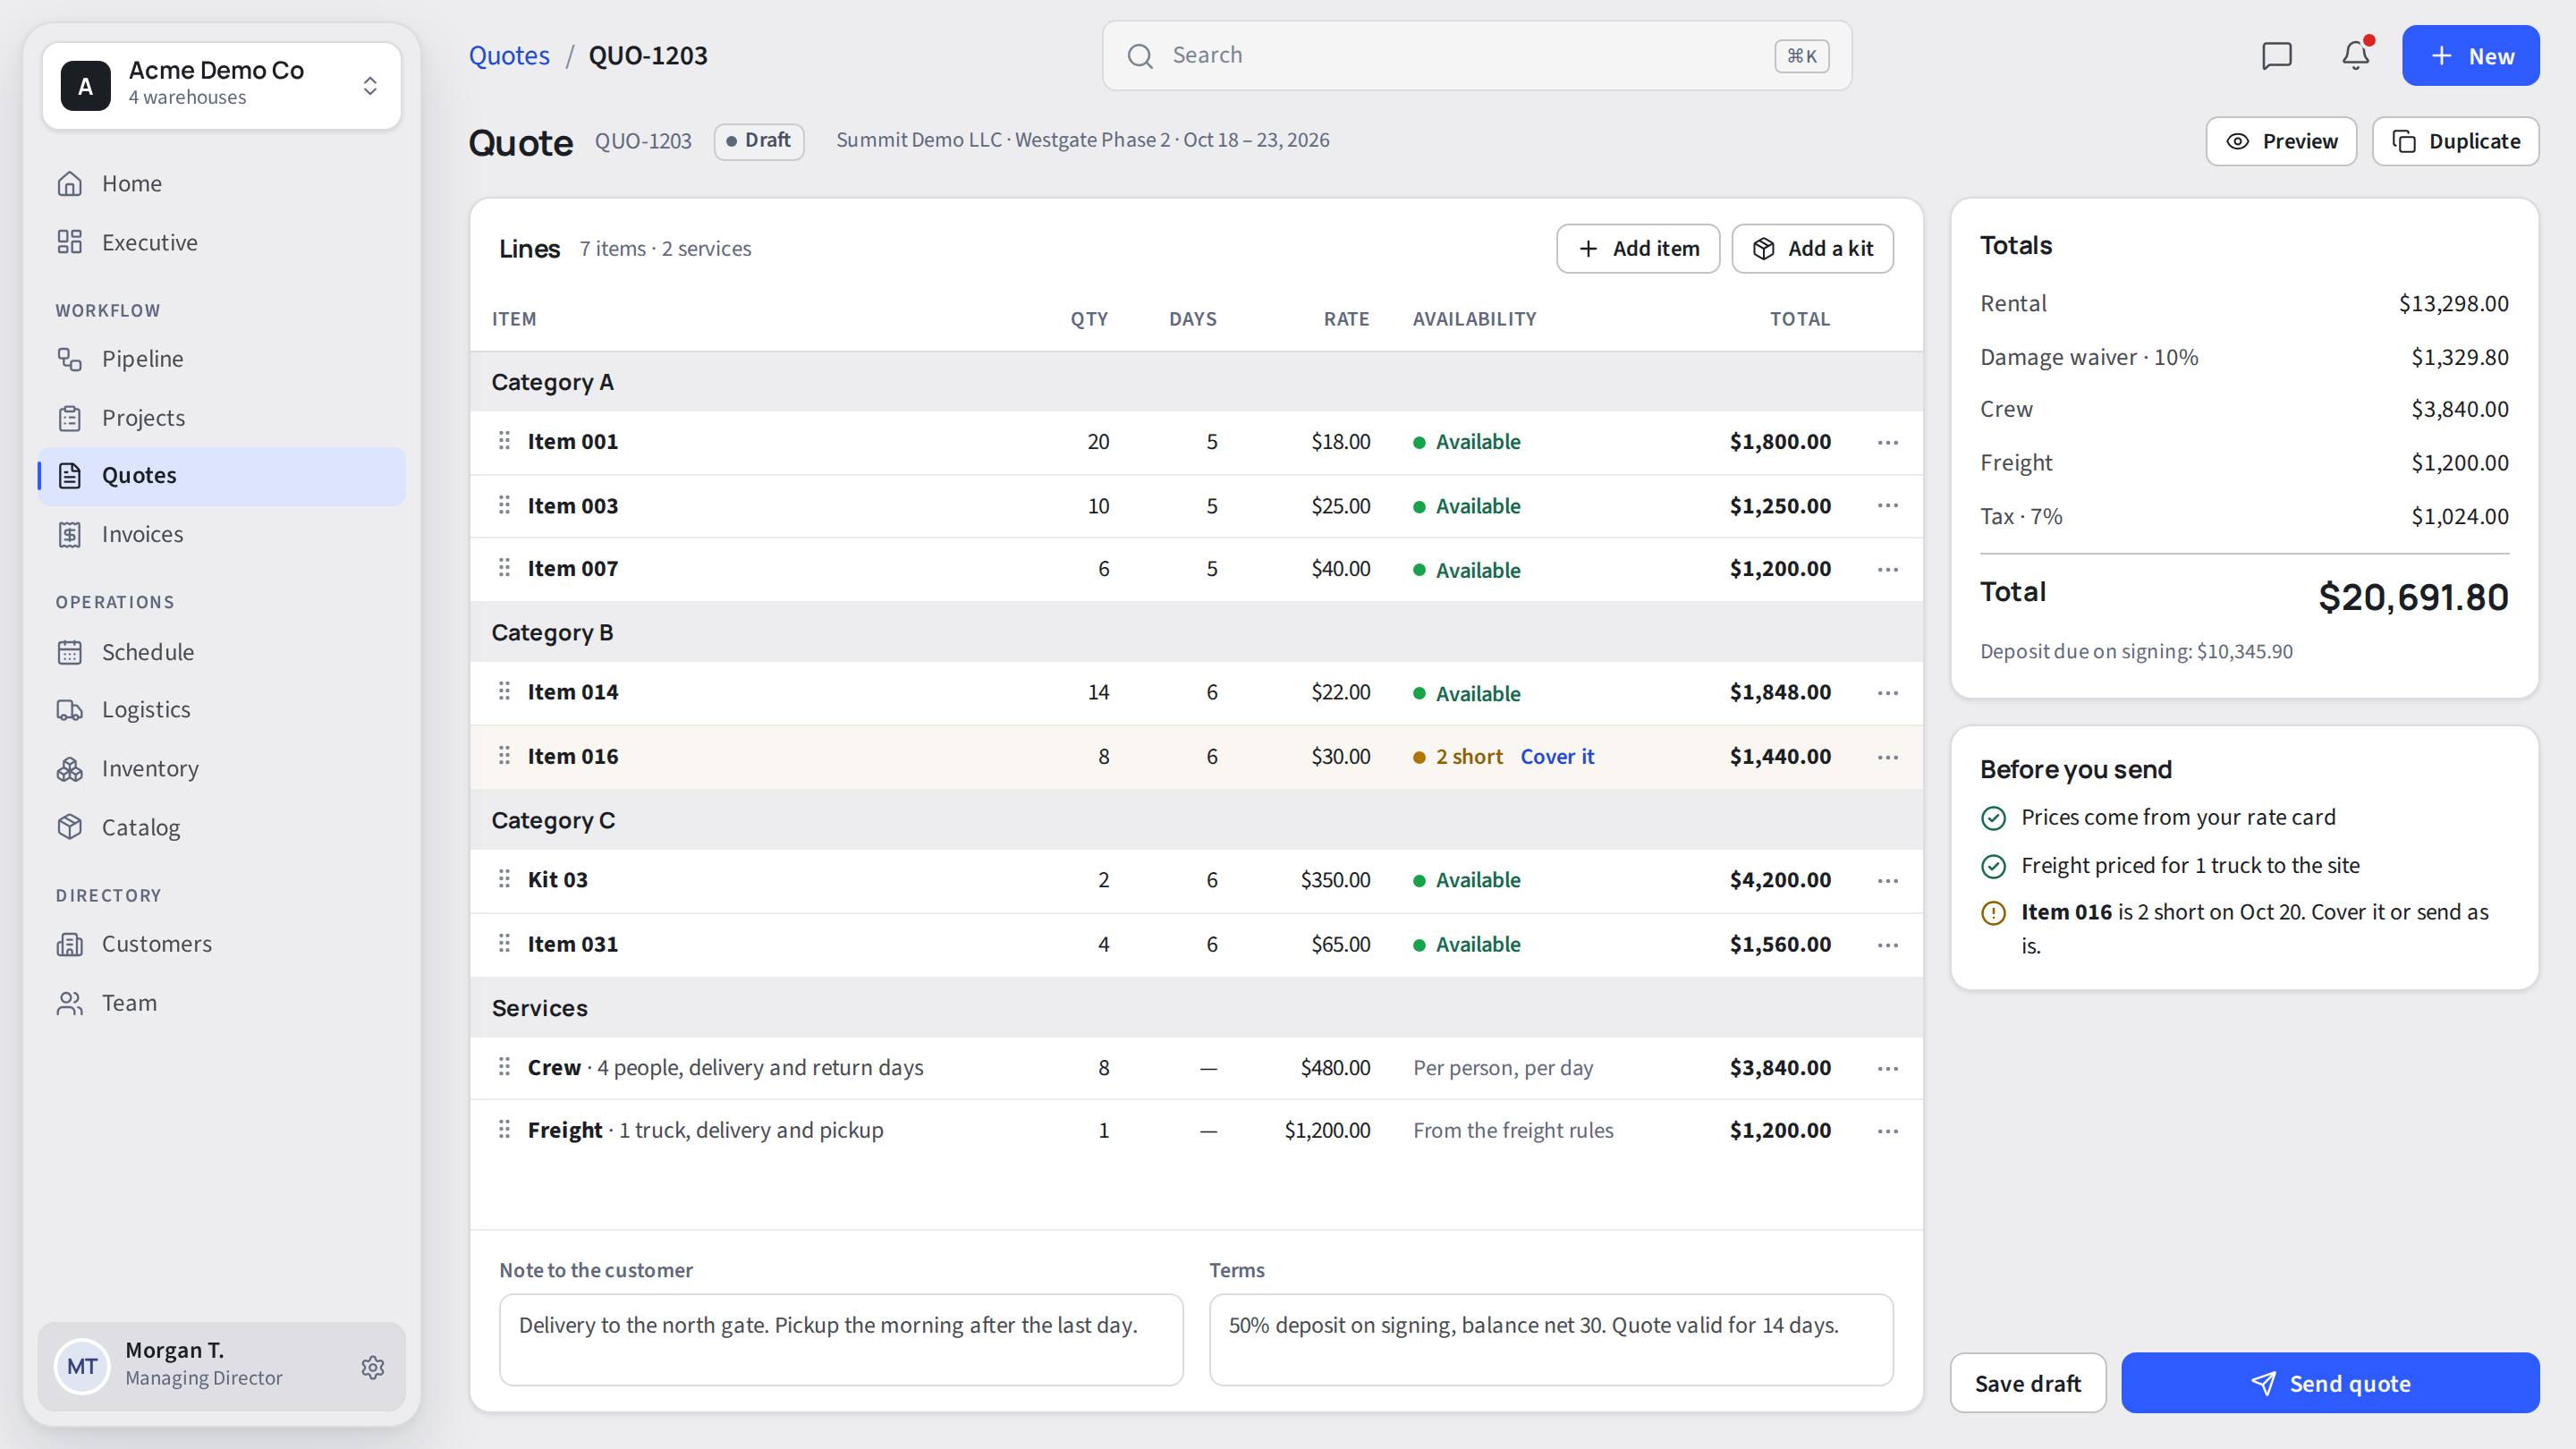Grab the drag handle on Kit 03
2576x1449 pixels.
504,879
